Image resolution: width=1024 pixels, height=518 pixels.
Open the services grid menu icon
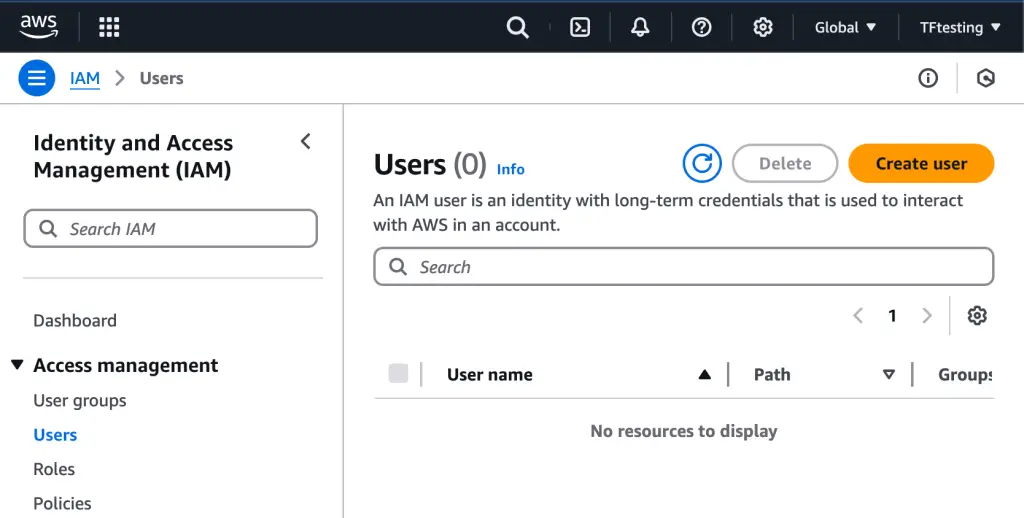tap(109, 27)
